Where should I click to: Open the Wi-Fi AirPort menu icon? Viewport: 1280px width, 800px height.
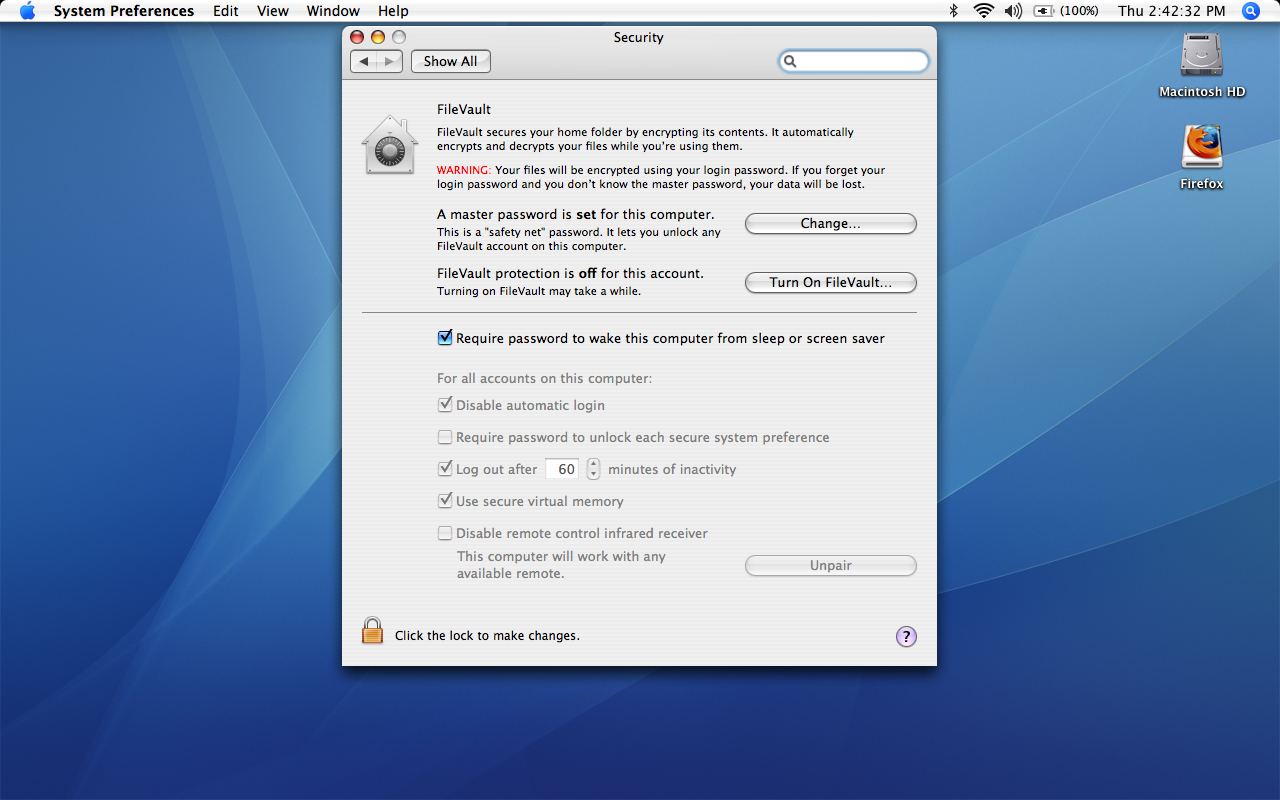(x=984, y=11)
